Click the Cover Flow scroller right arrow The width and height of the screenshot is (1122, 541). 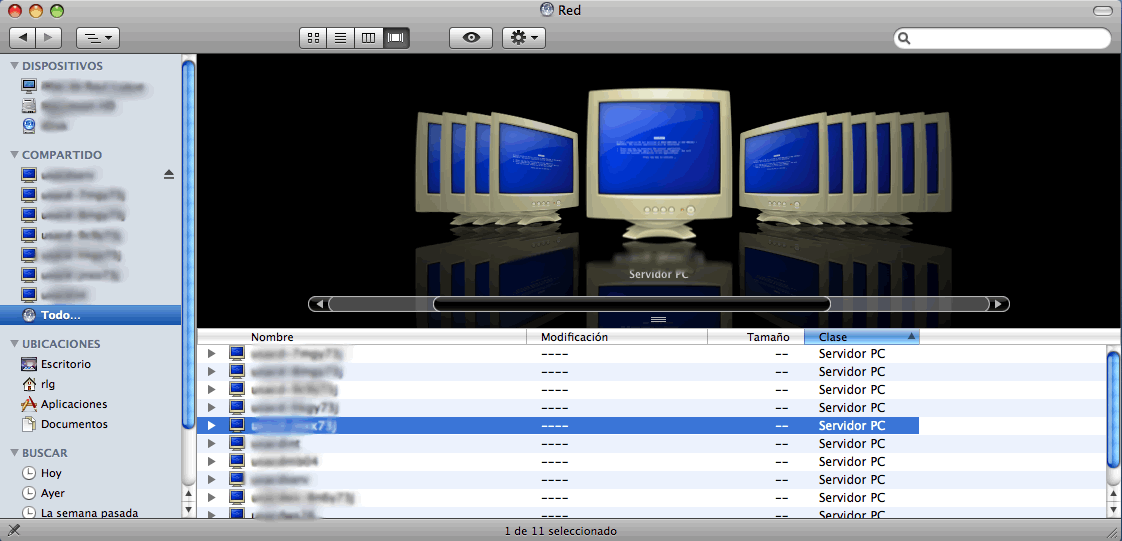(x=999, y=304)
